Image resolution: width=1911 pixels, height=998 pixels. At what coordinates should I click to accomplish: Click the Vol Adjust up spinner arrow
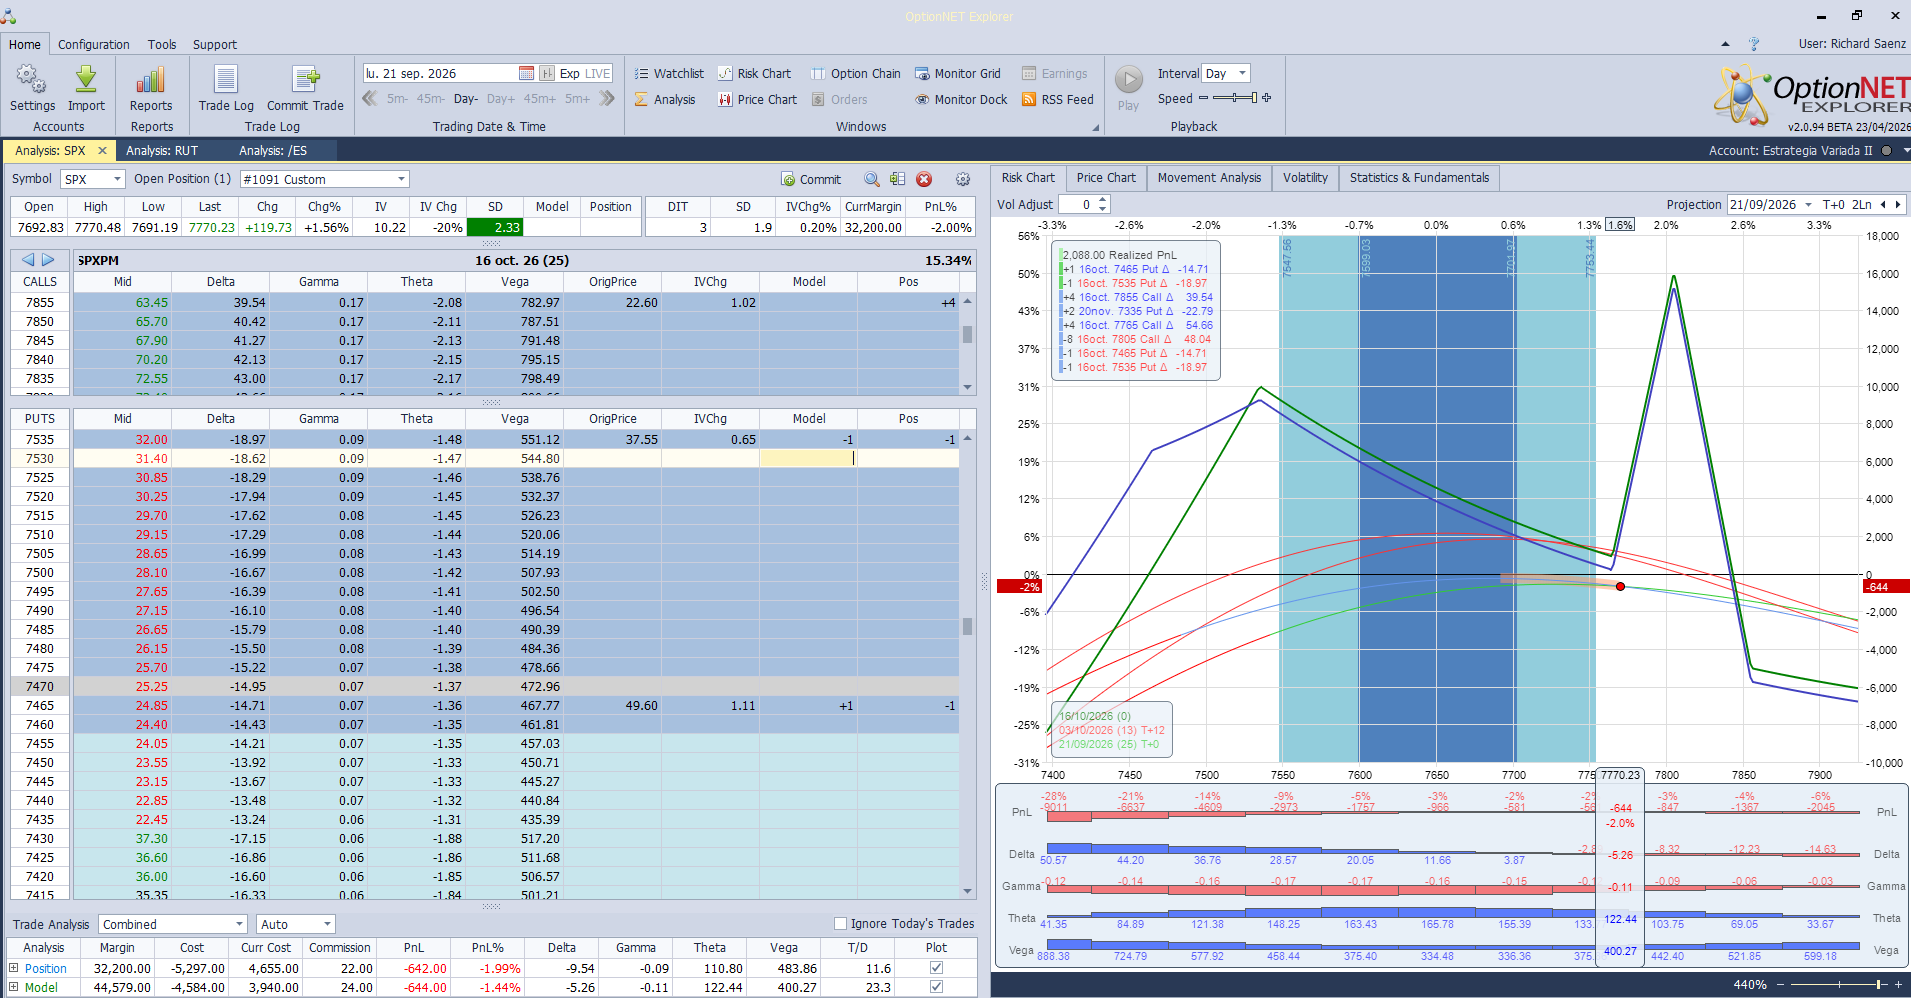1103,200
